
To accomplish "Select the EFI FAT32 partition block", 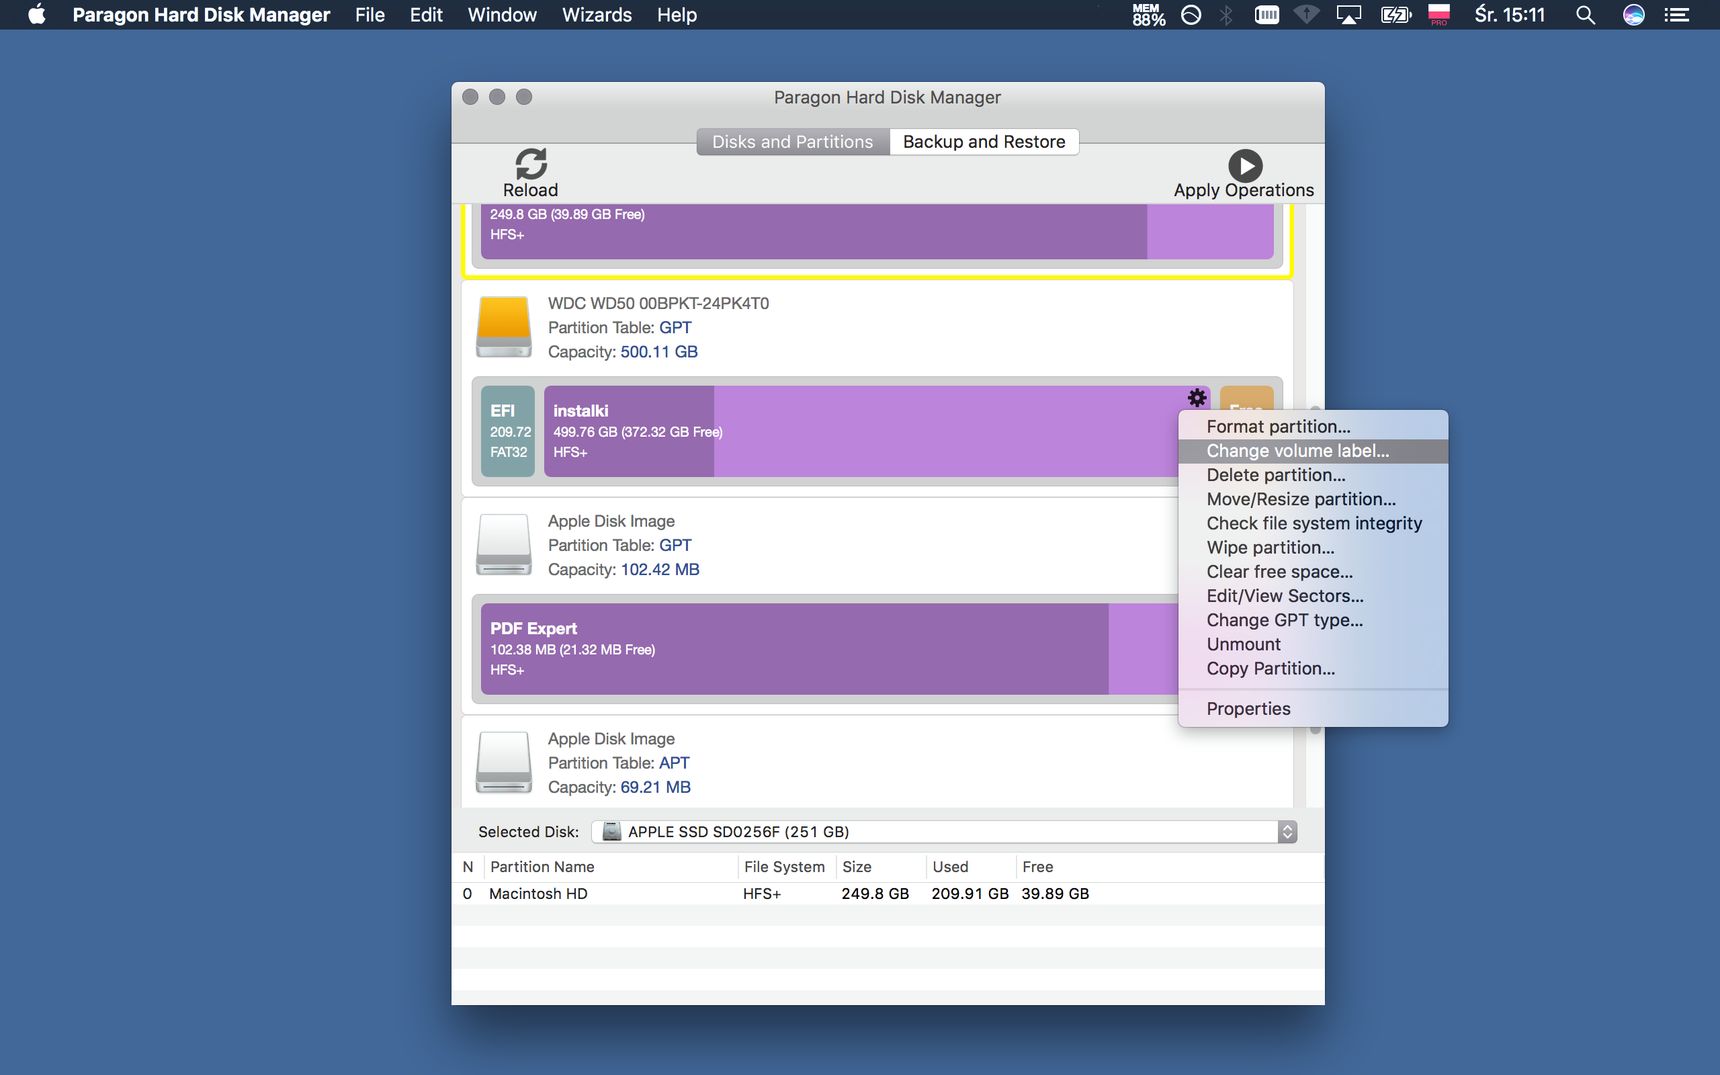I will click(x=508, y=431).
